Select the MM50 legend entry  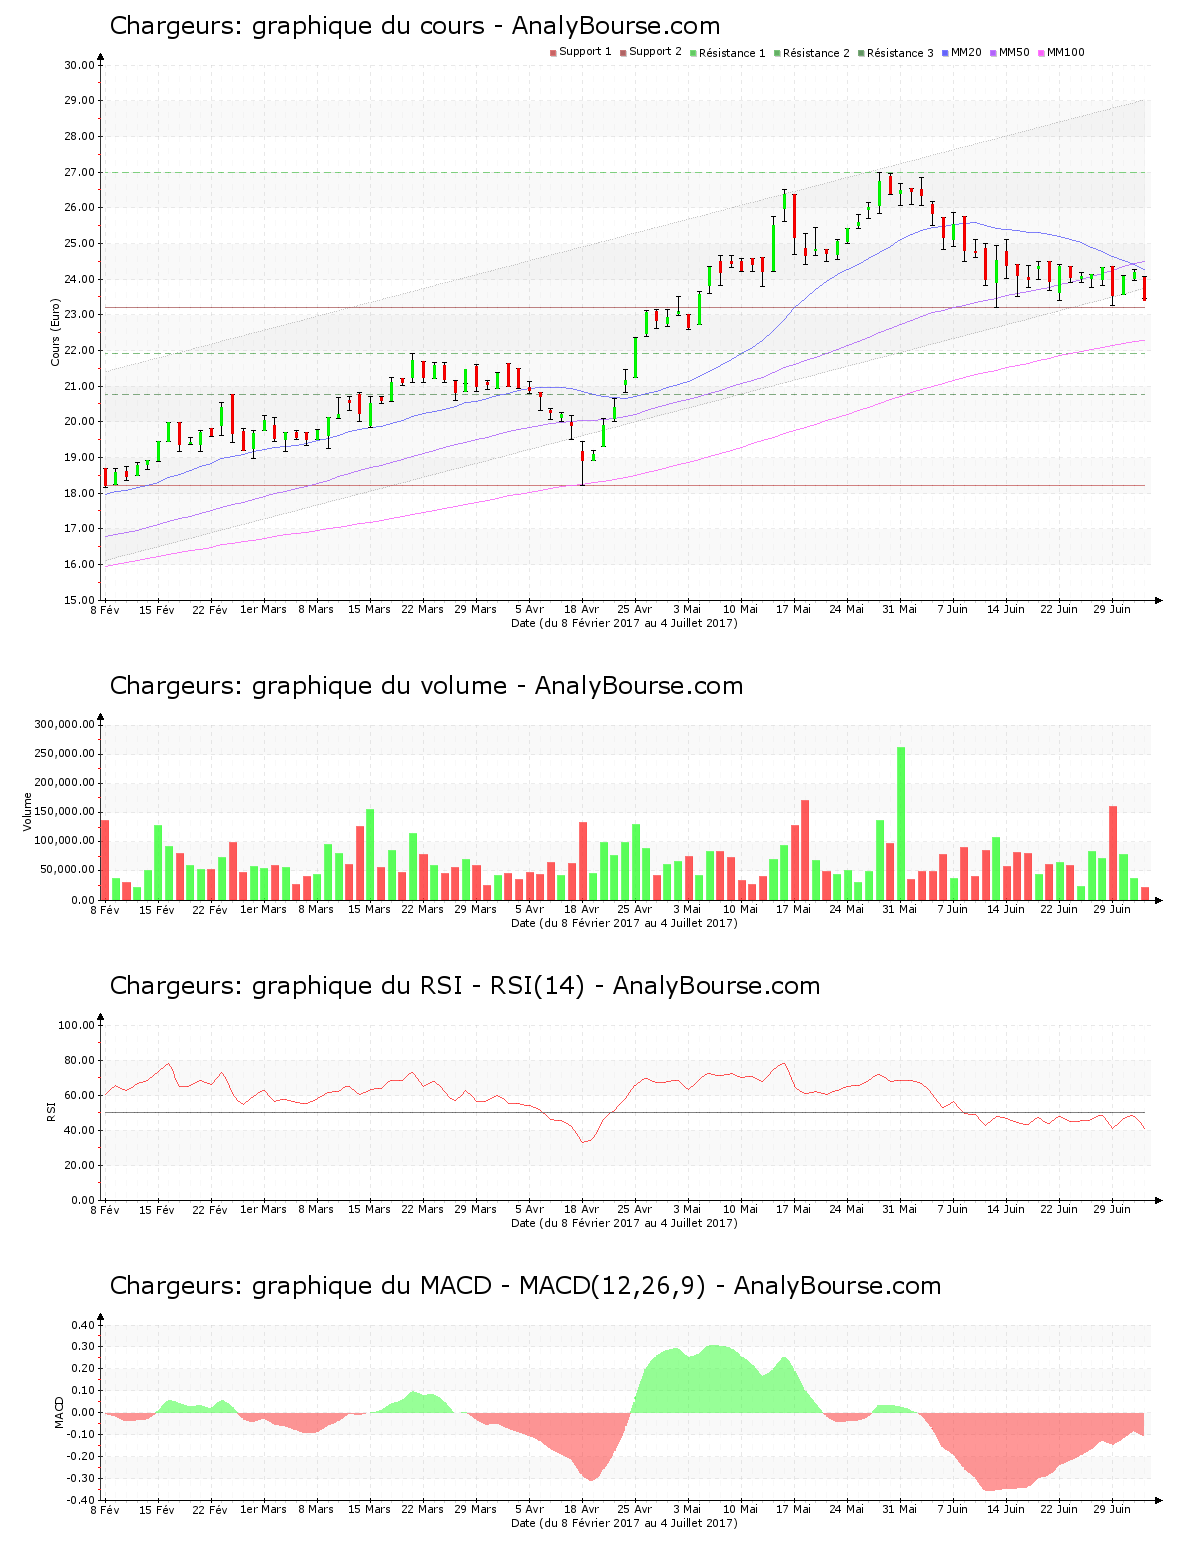coord(1009,52)
